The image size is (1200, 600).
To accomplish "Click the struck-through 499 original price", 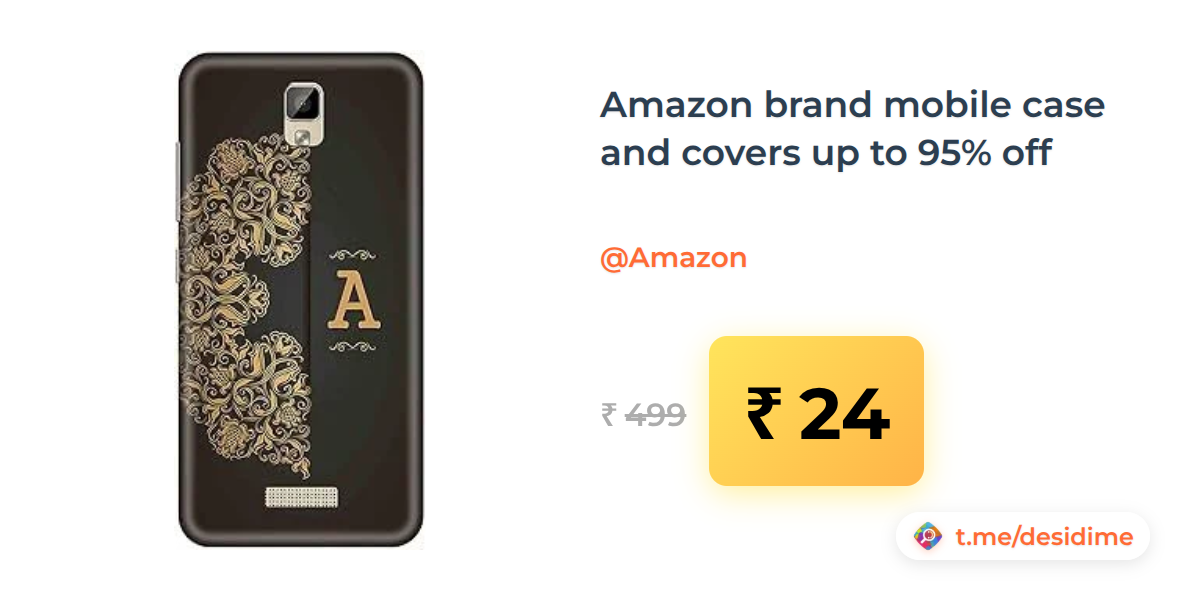I will [x=655, y=414].
